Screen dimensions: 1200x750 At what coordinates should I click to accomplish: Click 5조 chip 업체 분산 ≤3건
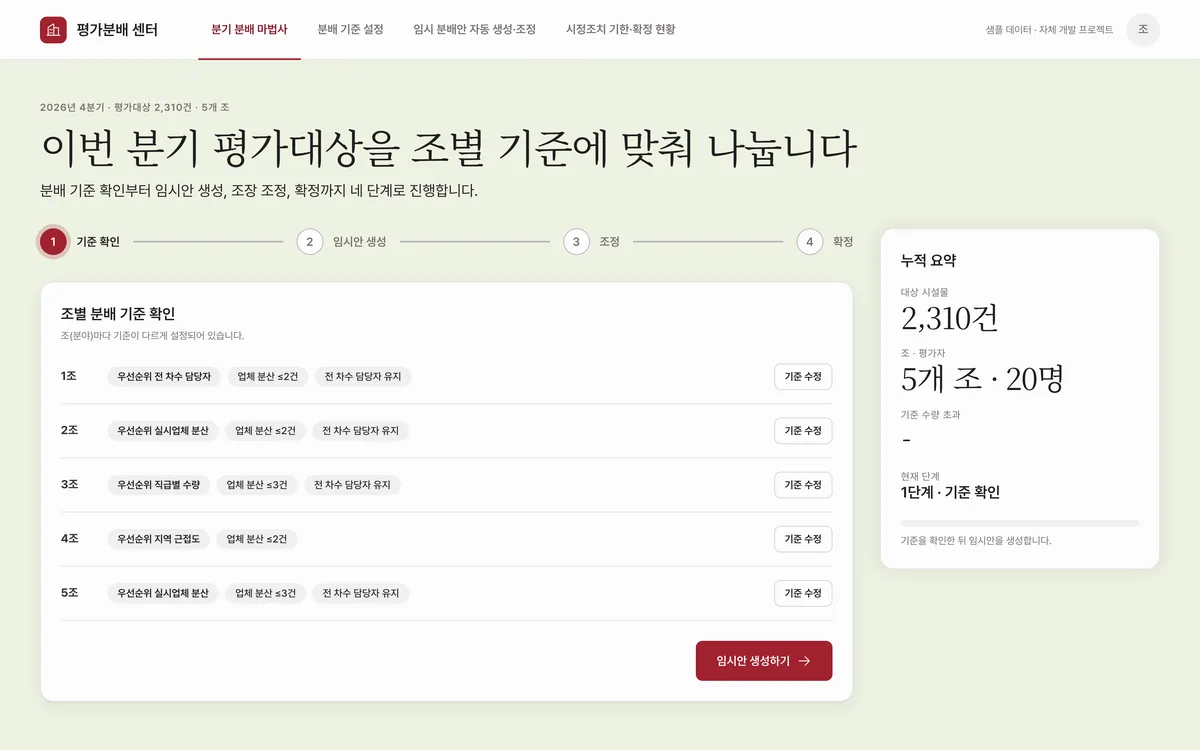click(265, 593)
